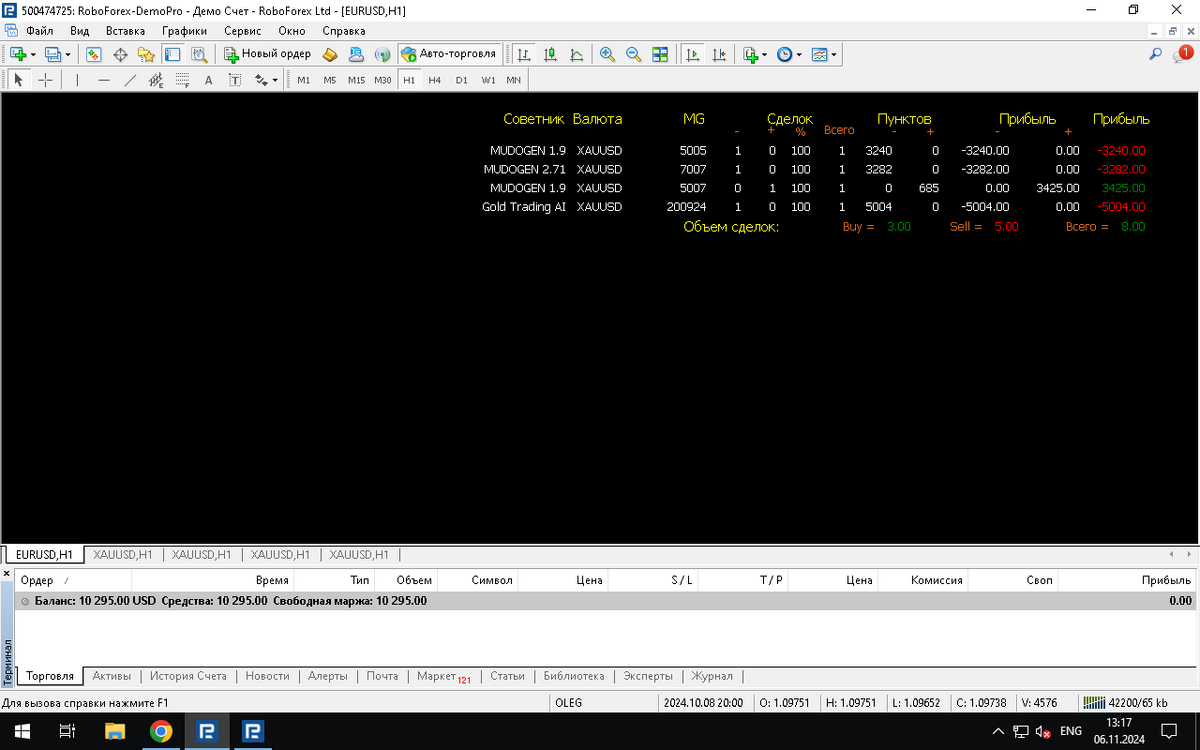Screen dimensions: 1200x750
Task: Open Chrome from the taskbar
Action: [161, 731]
